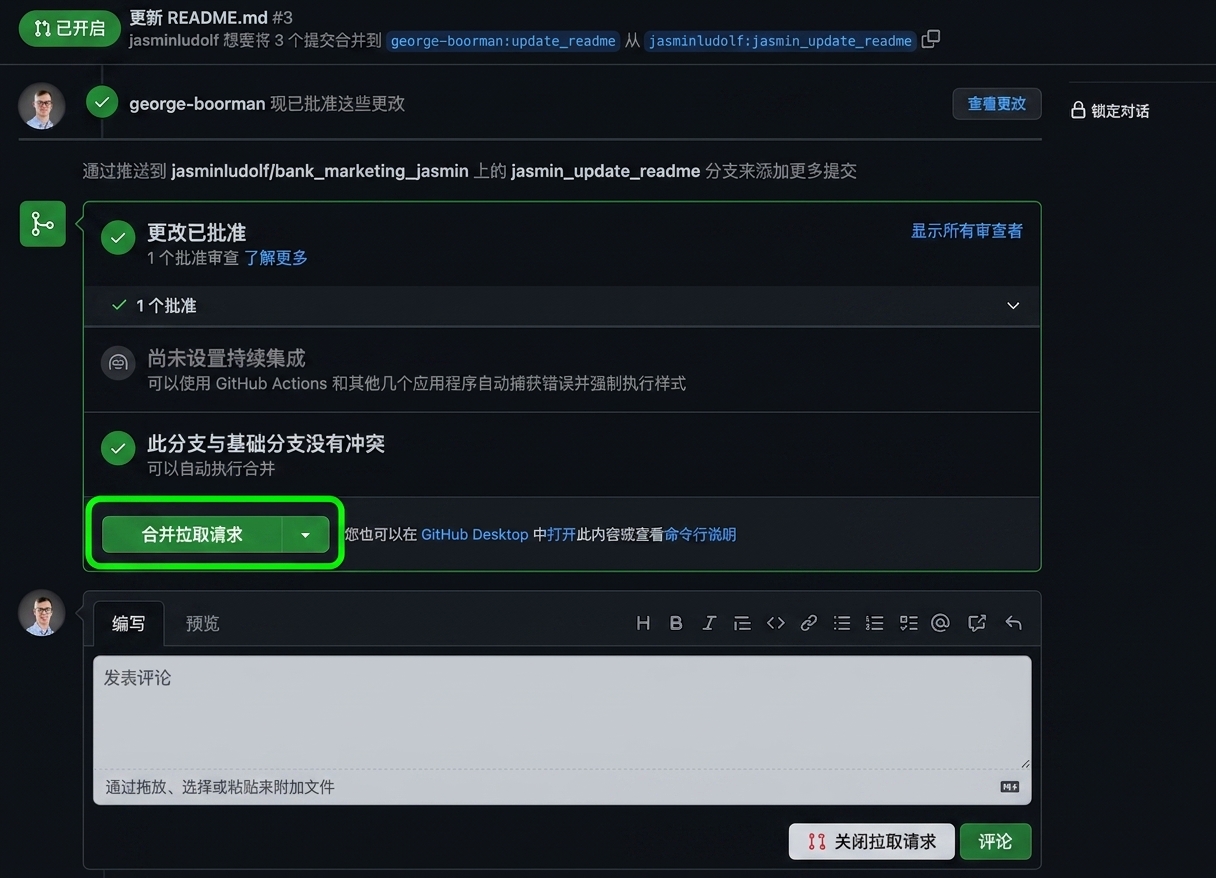Submit with the 评论 button
The width and height of the screenshot is (1216, 878).
point(995,842)
